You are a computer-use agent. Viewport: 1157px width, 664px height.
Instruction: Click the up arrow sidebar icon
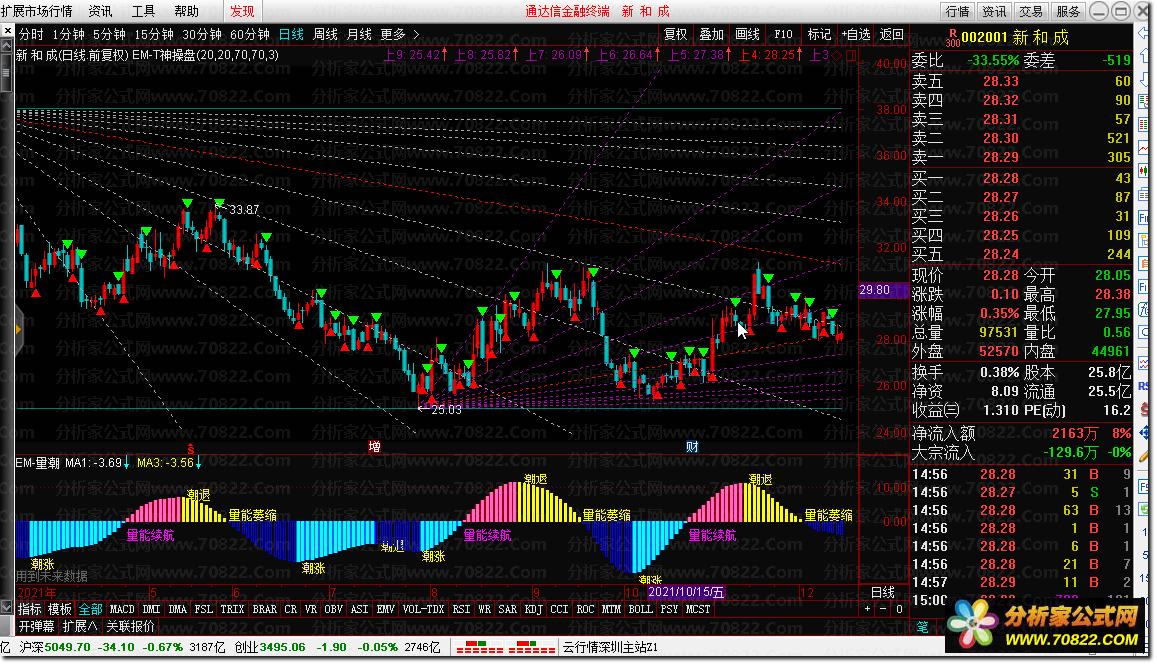(1144, 55)
